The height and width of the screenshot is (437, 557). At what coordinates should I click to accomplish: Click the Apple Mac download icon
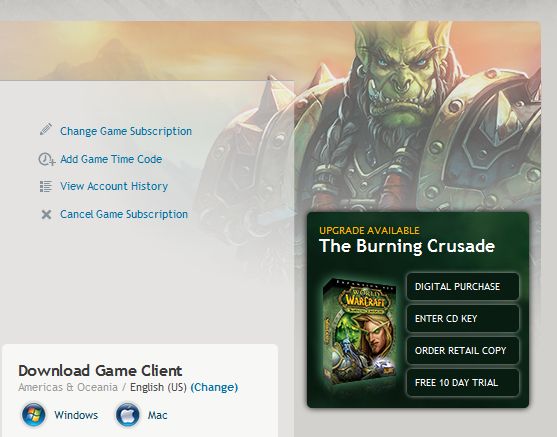[x=127, y=414]
